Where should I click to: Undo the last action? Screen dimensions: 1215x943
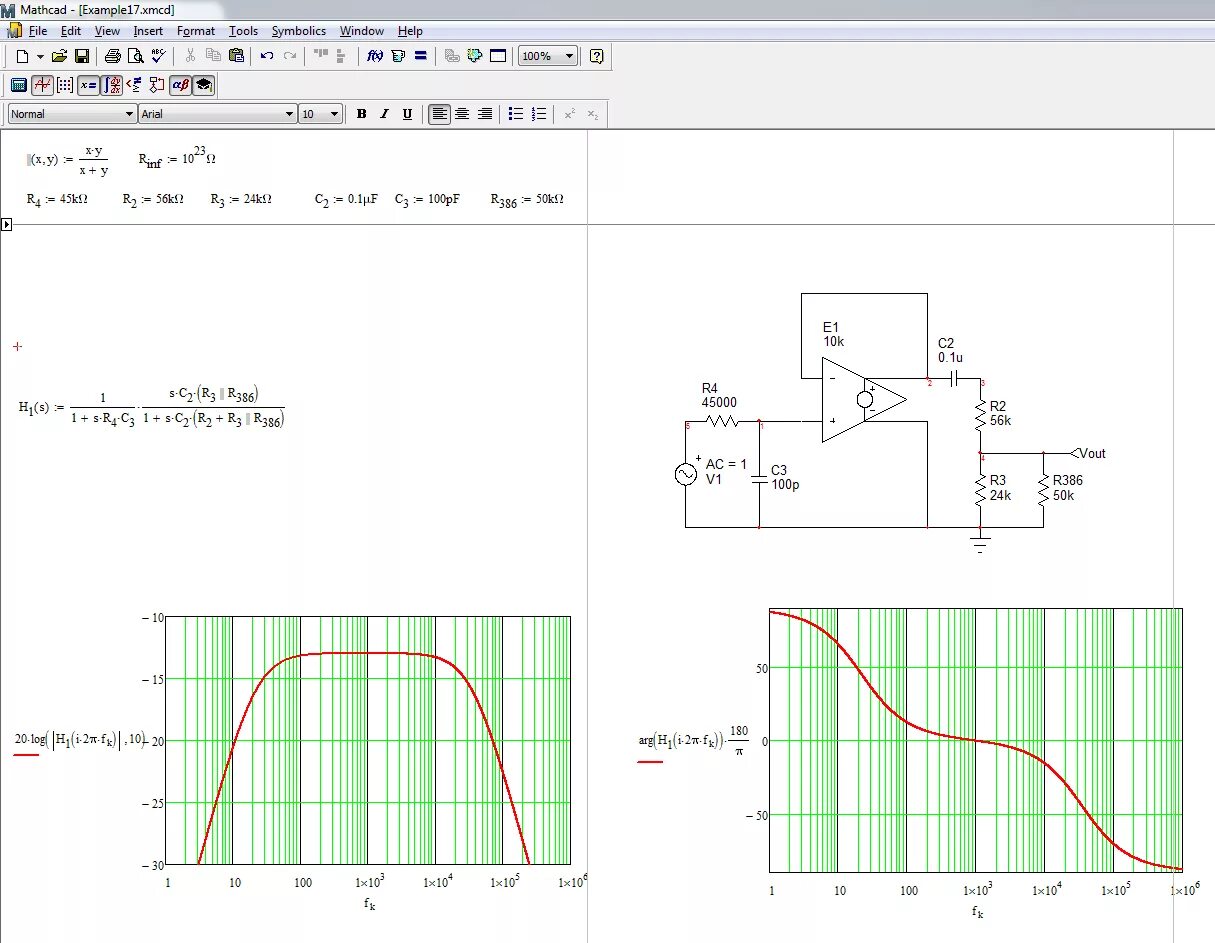coord(267,56)
